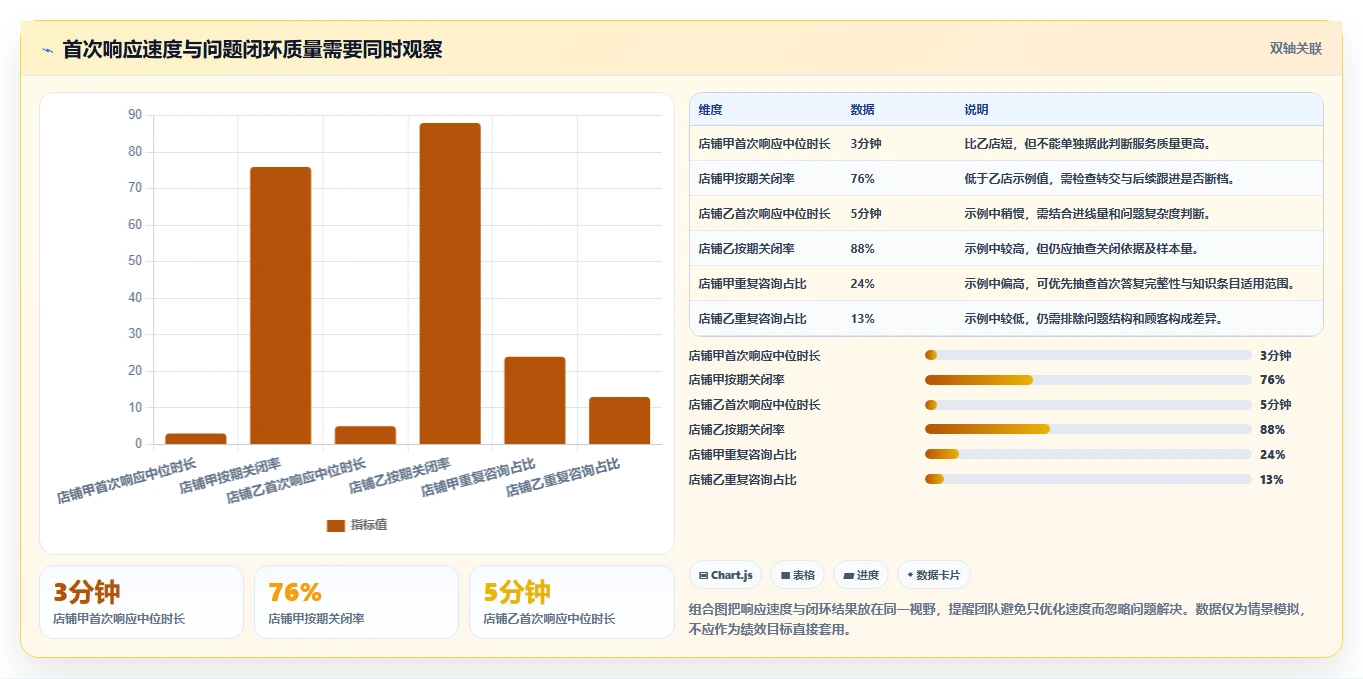Screen dimensions: 1363x679
Task: Open the 76% data card
Action: click(356, 602)
